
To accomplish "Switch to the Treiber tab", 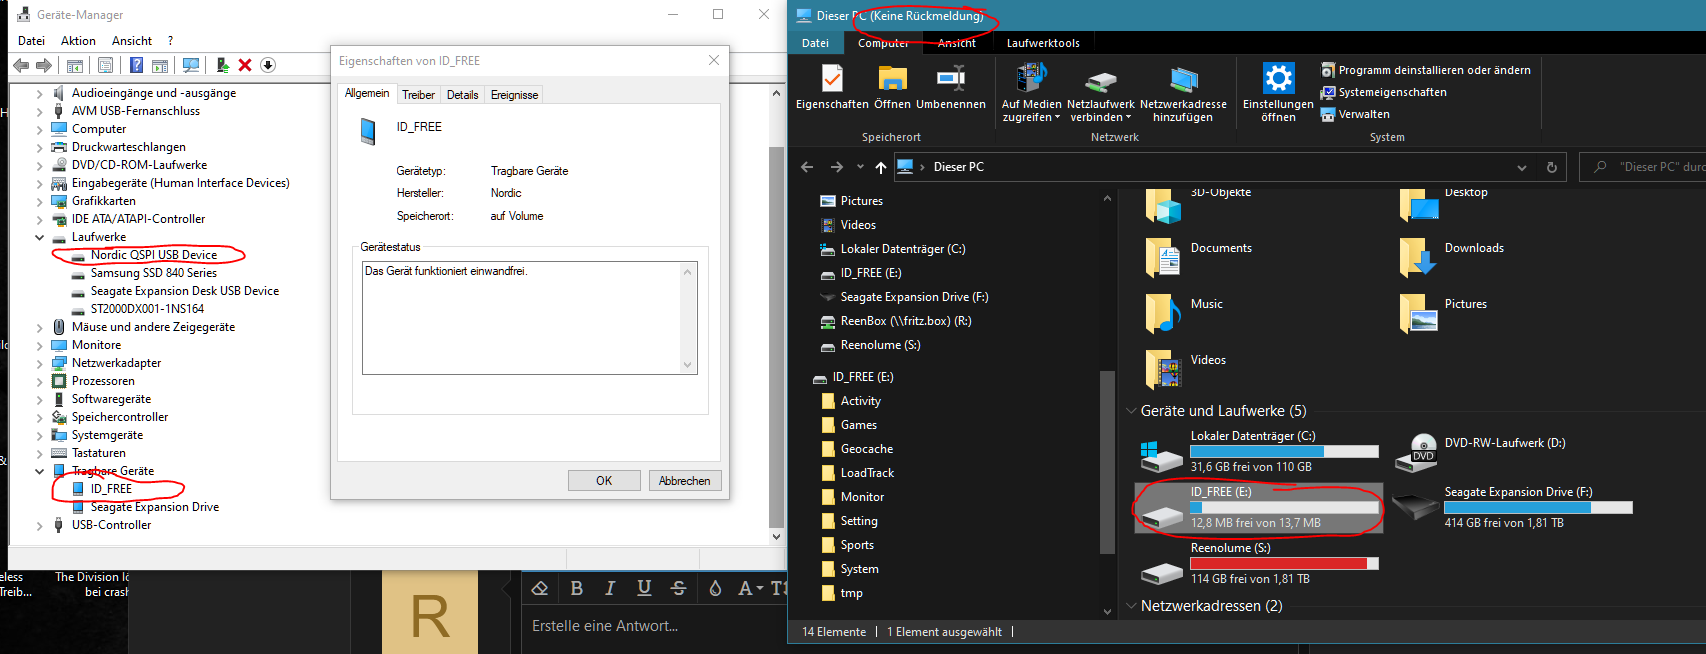I will (x=418, y=95).
